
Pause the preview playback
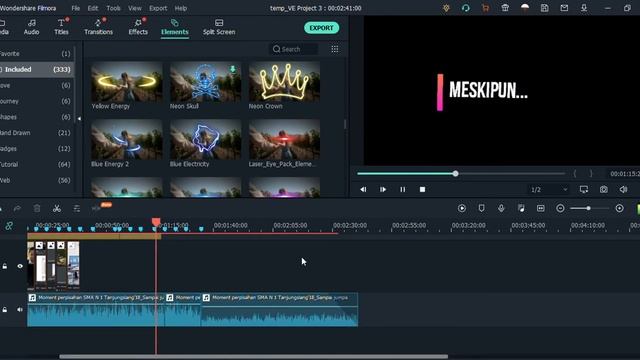(402, 189)
